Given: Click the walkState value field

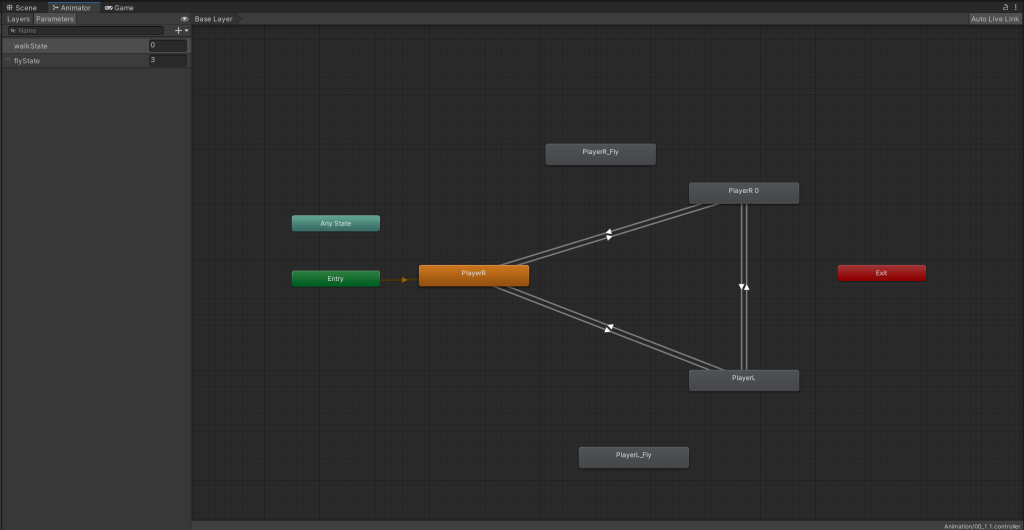Looking at the screenshot, I should click(167, 46).
